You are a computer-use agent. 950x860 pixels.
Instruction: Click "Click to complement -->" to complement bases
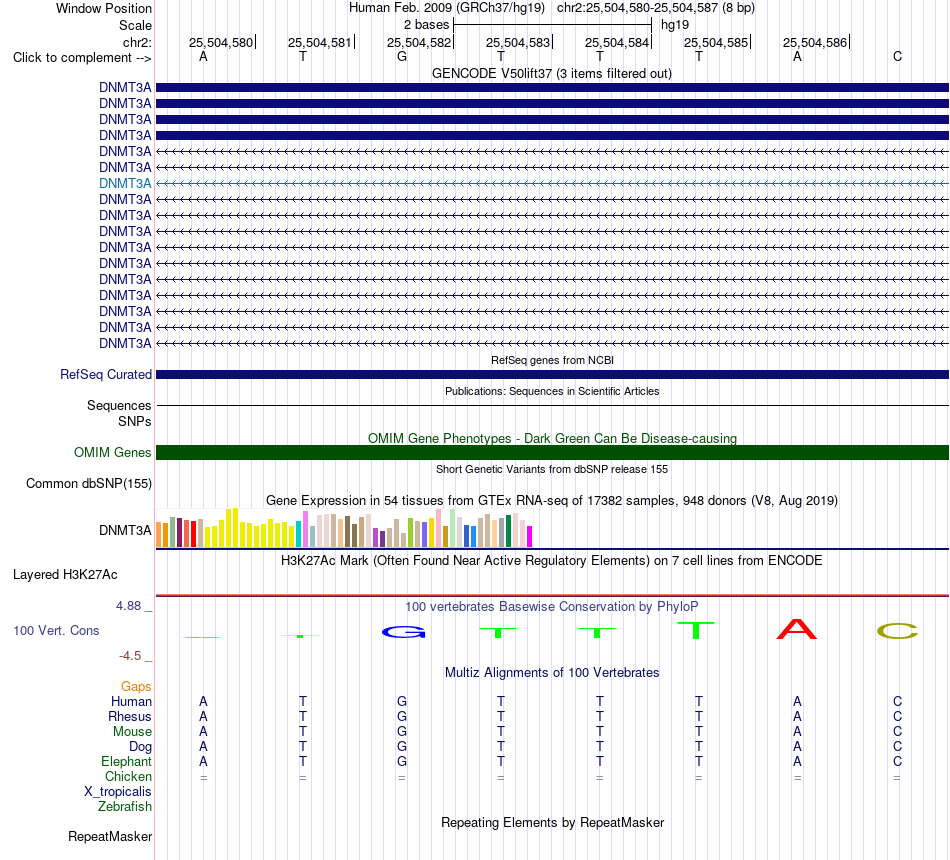point(82,58)
